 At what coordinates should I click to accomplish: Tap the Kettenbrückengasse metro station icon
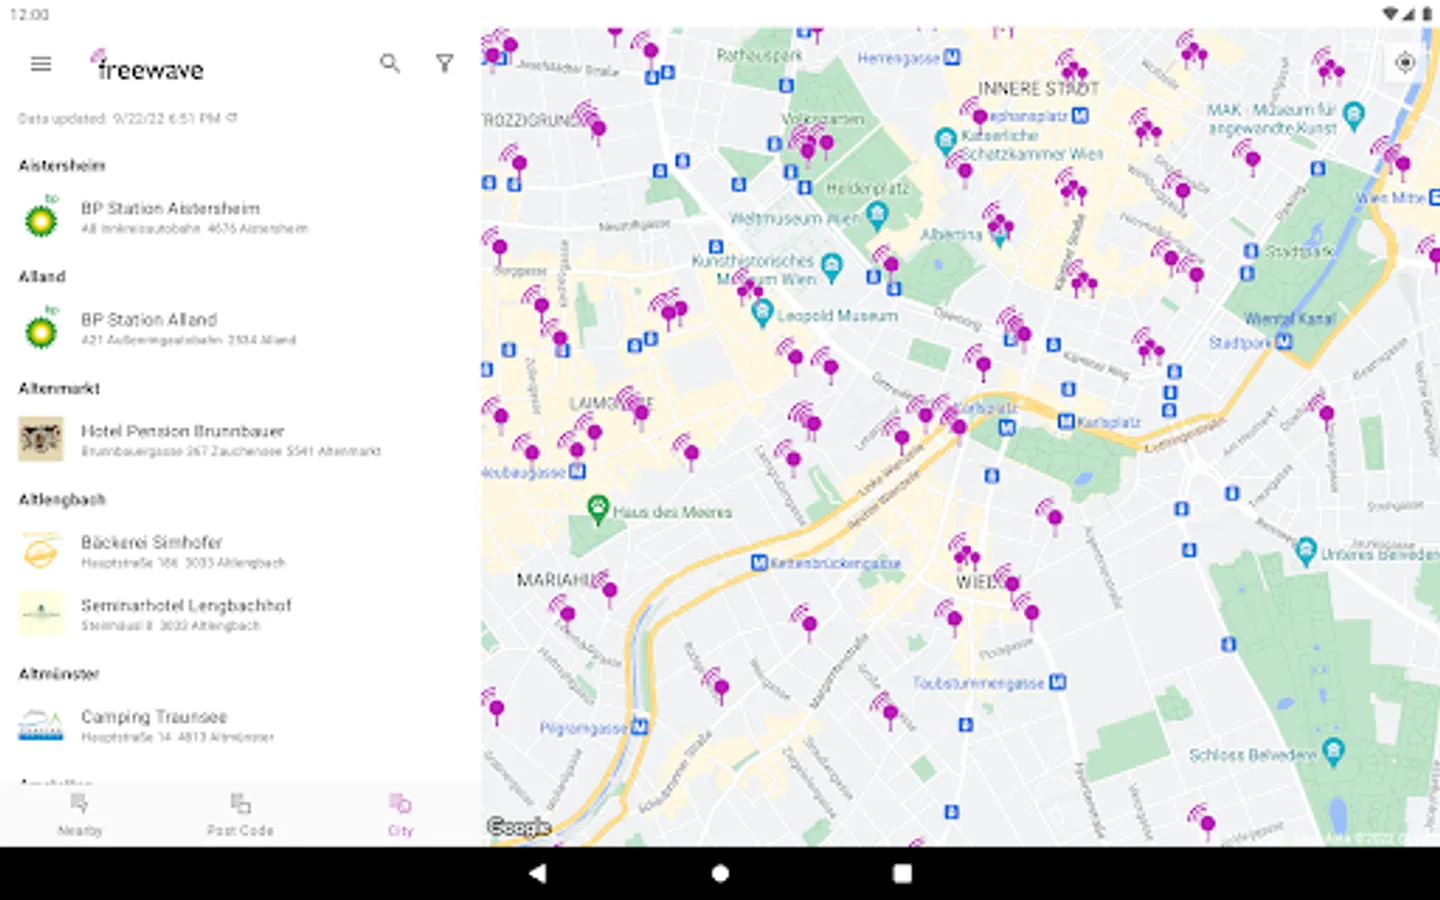759,563
